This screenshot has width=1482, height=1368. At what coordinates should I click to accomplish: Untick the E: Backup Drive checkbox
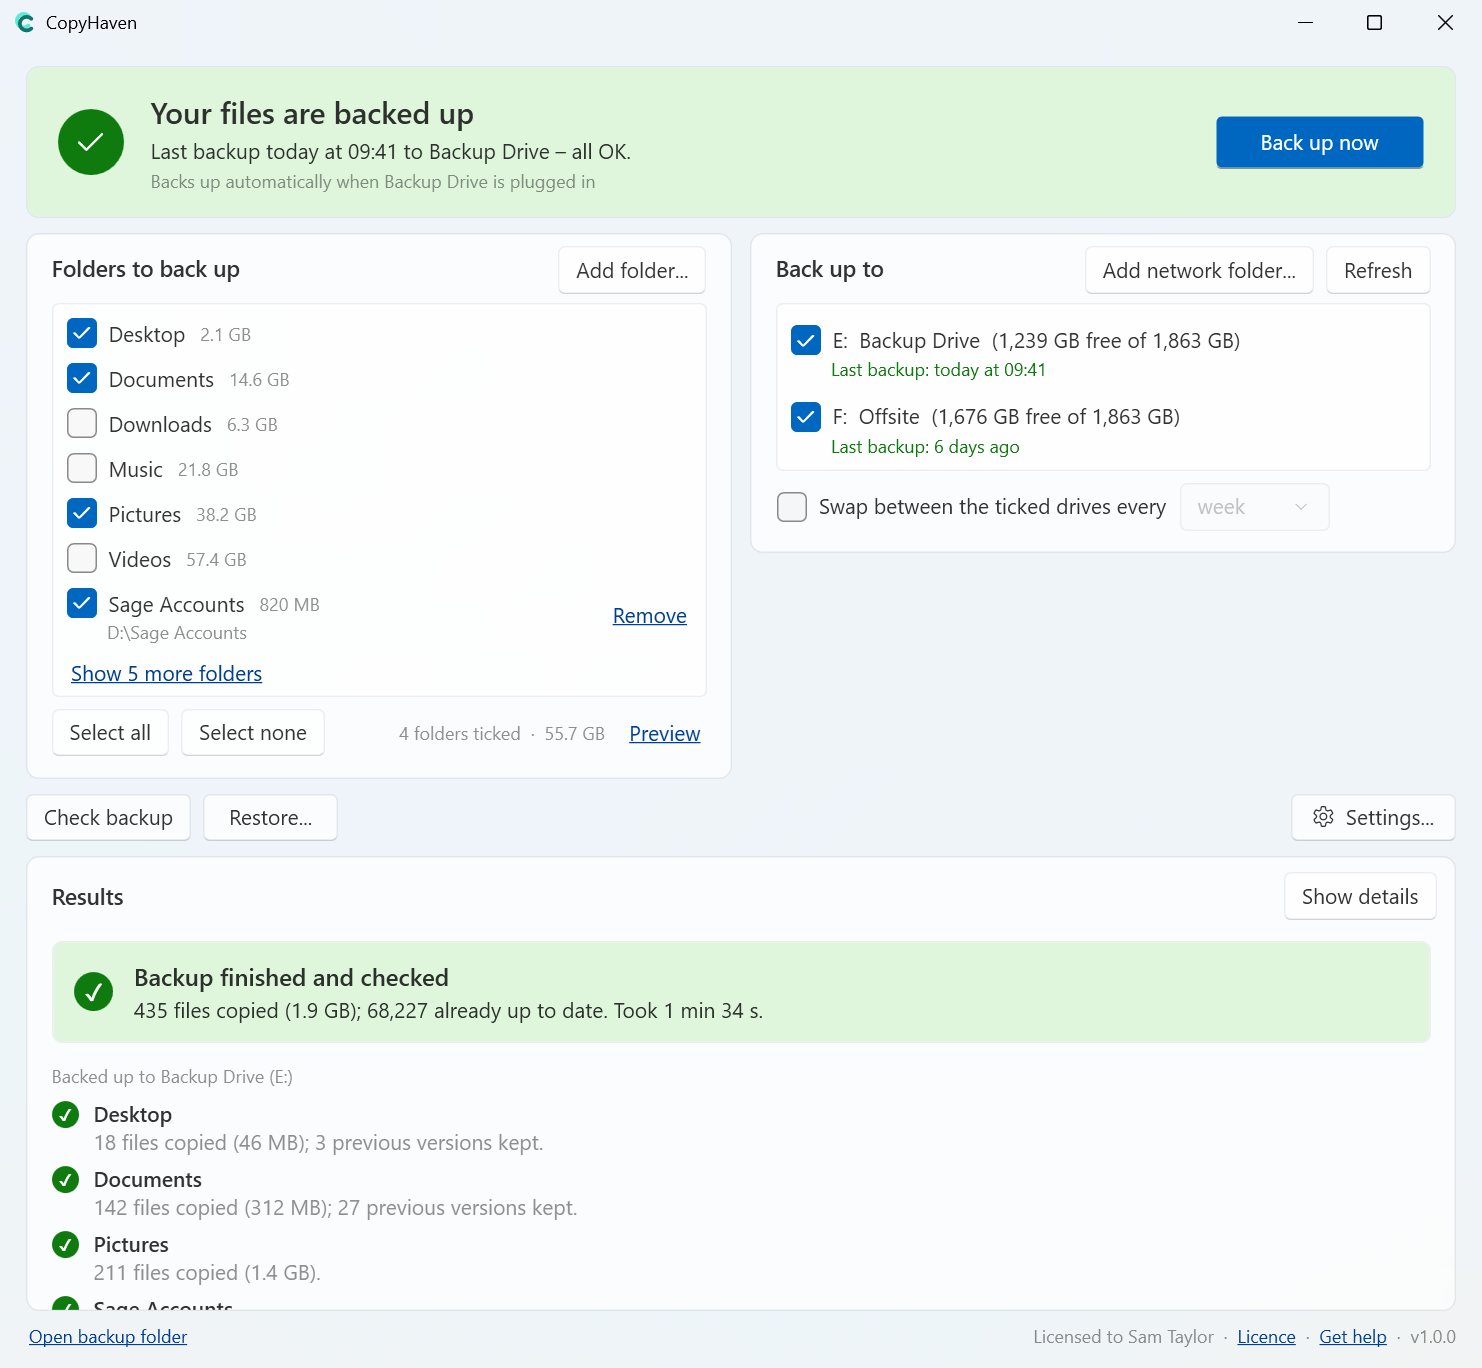(x=806, y=340)
